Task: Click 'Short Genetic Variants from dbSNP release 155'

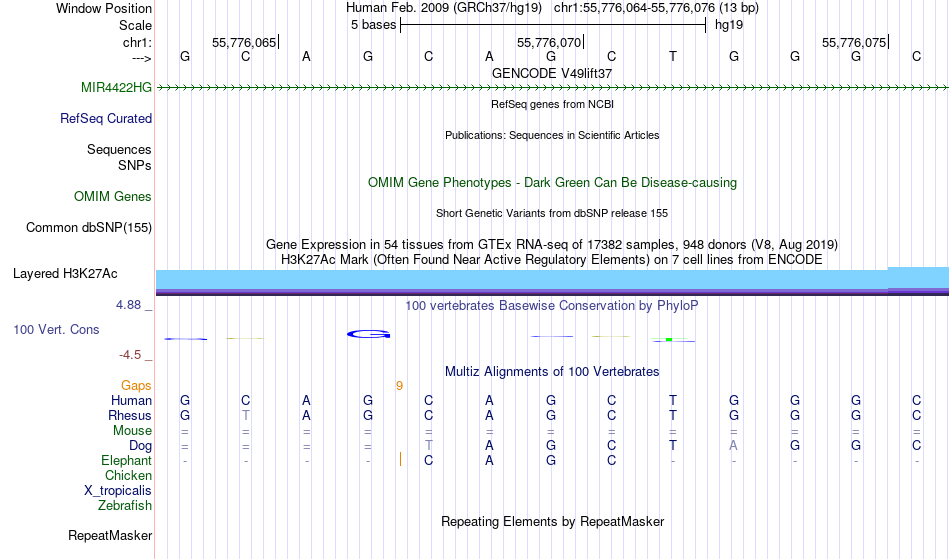Action: point(552,213)
